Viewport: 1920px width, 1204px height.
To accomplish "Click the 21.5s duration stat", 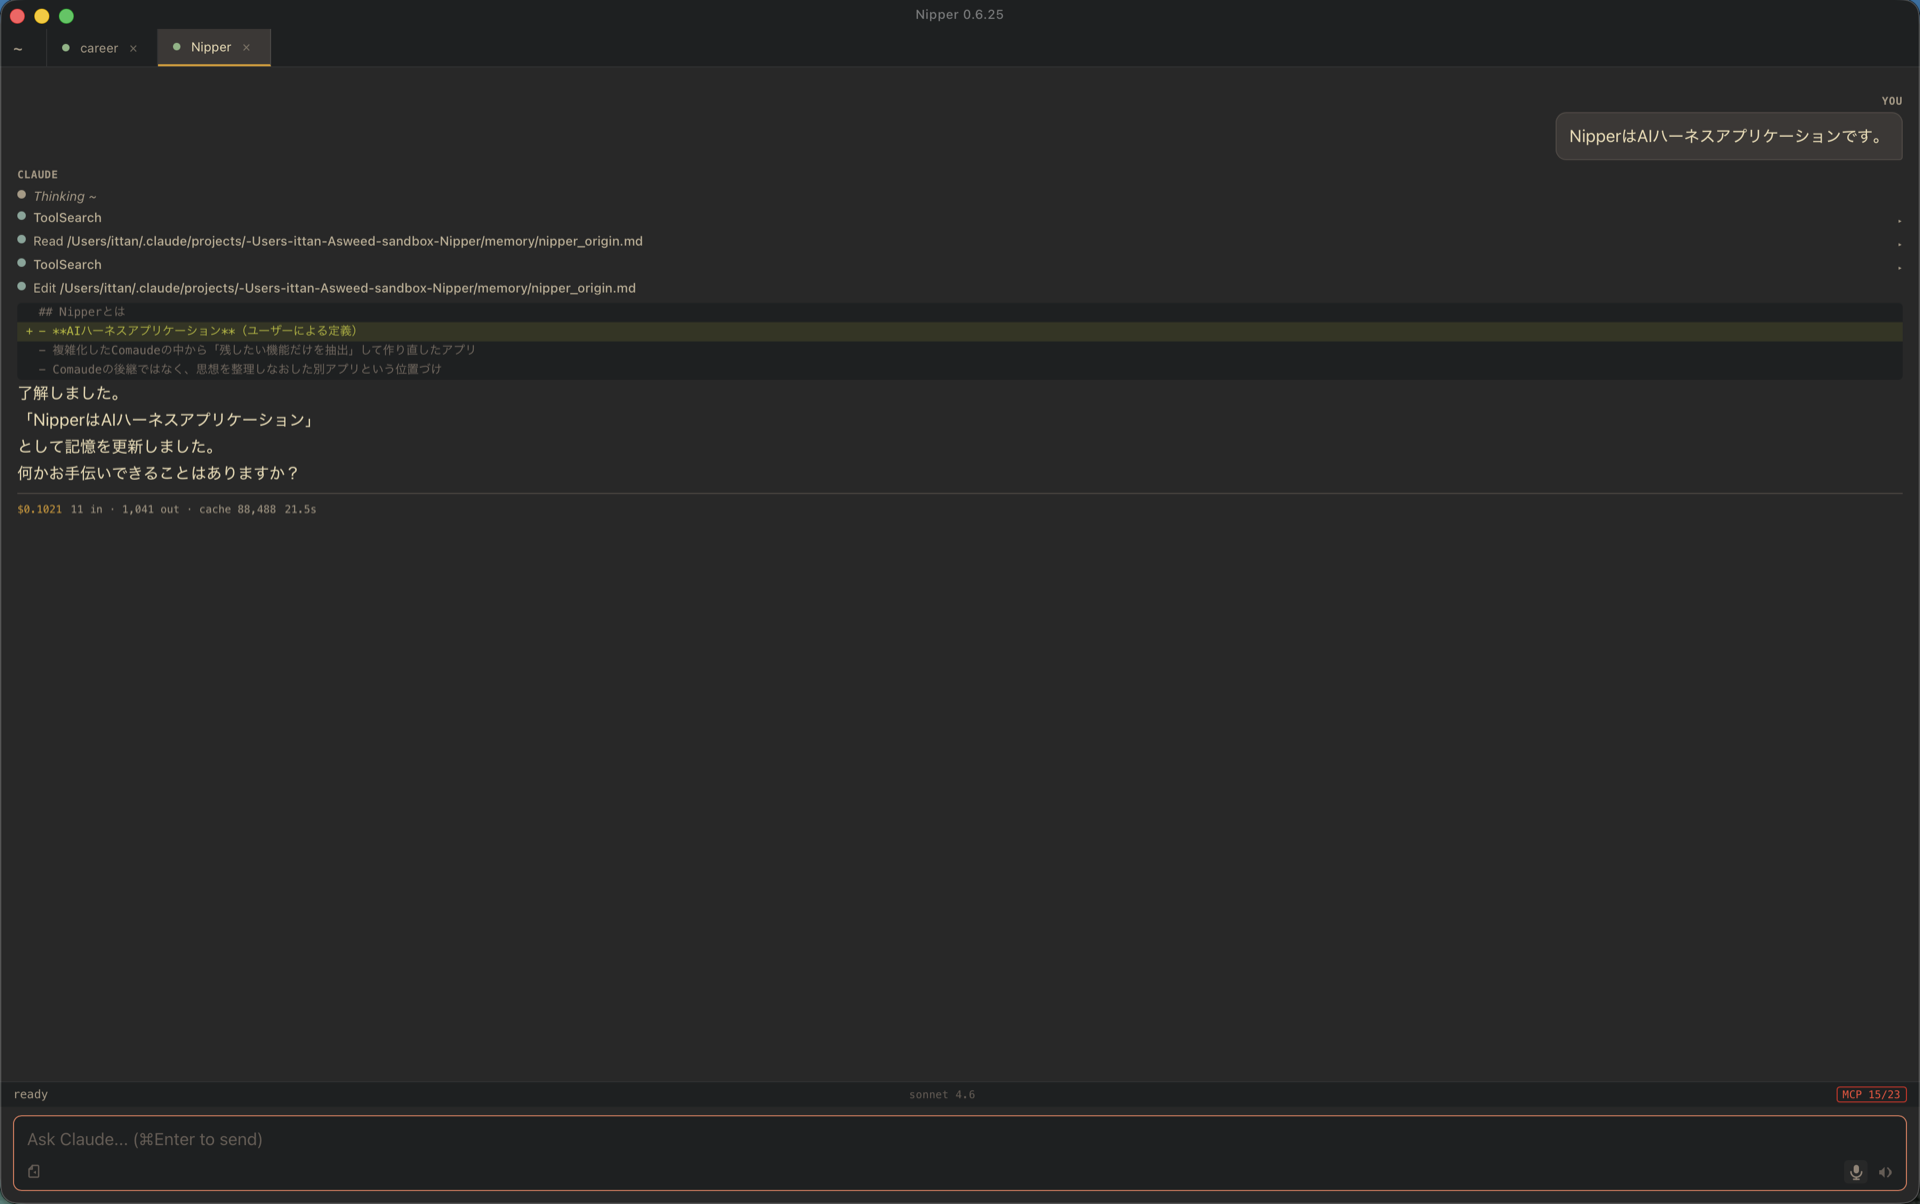I will coord(300,509).
